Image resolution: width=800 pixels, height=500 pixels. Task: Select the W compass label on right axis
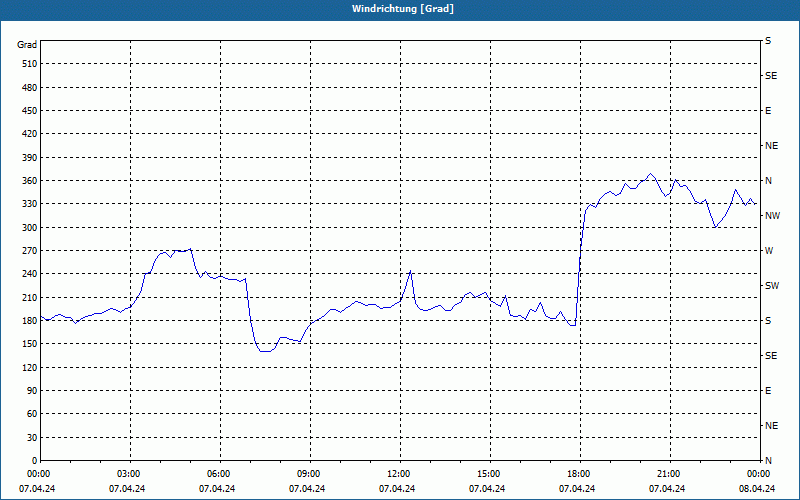click(769, 251)
